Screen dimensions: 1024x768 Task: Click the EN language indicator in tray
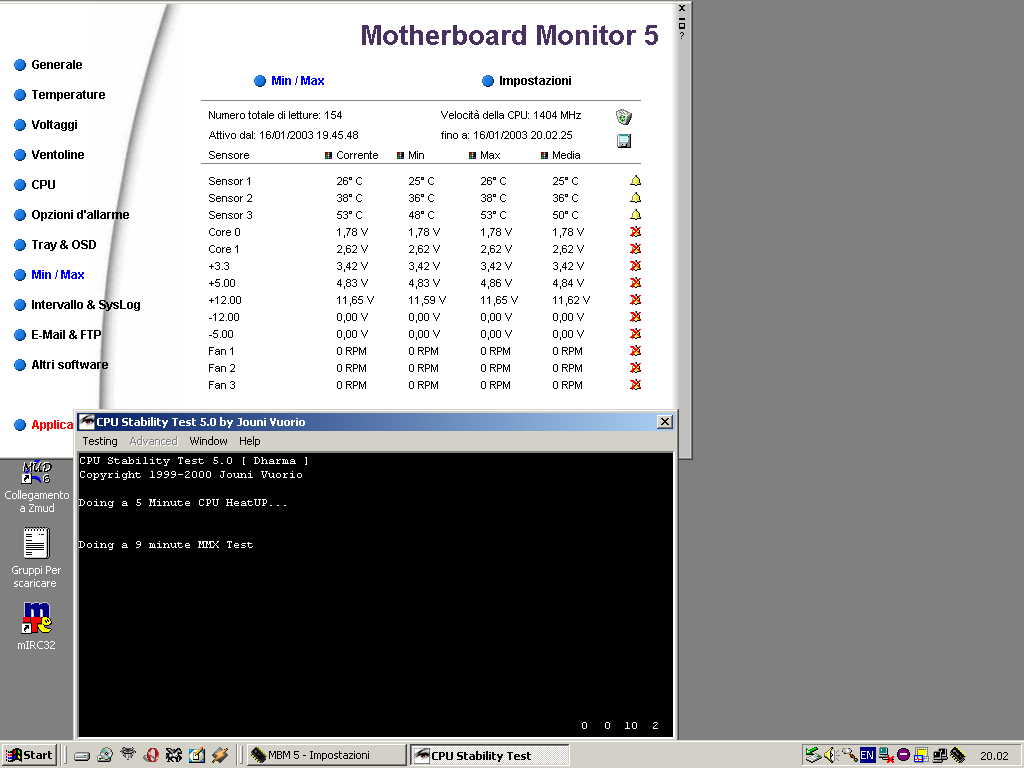867,756
